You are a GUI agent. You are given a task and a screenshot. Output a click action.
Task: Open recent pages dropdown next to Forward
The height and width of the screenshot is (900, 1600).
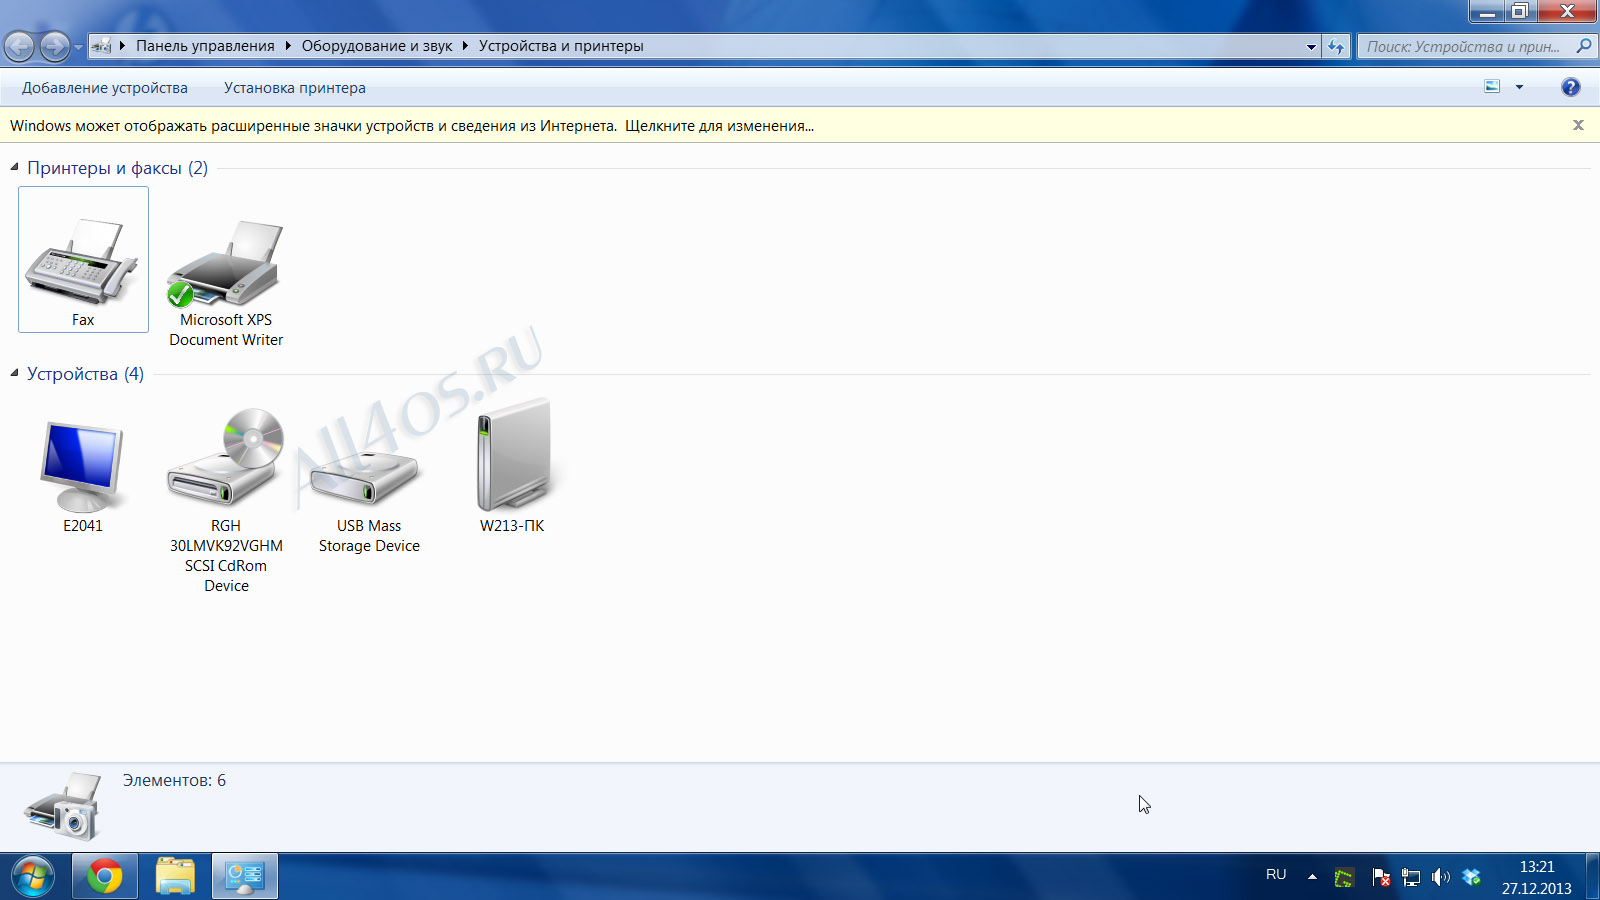78,47
